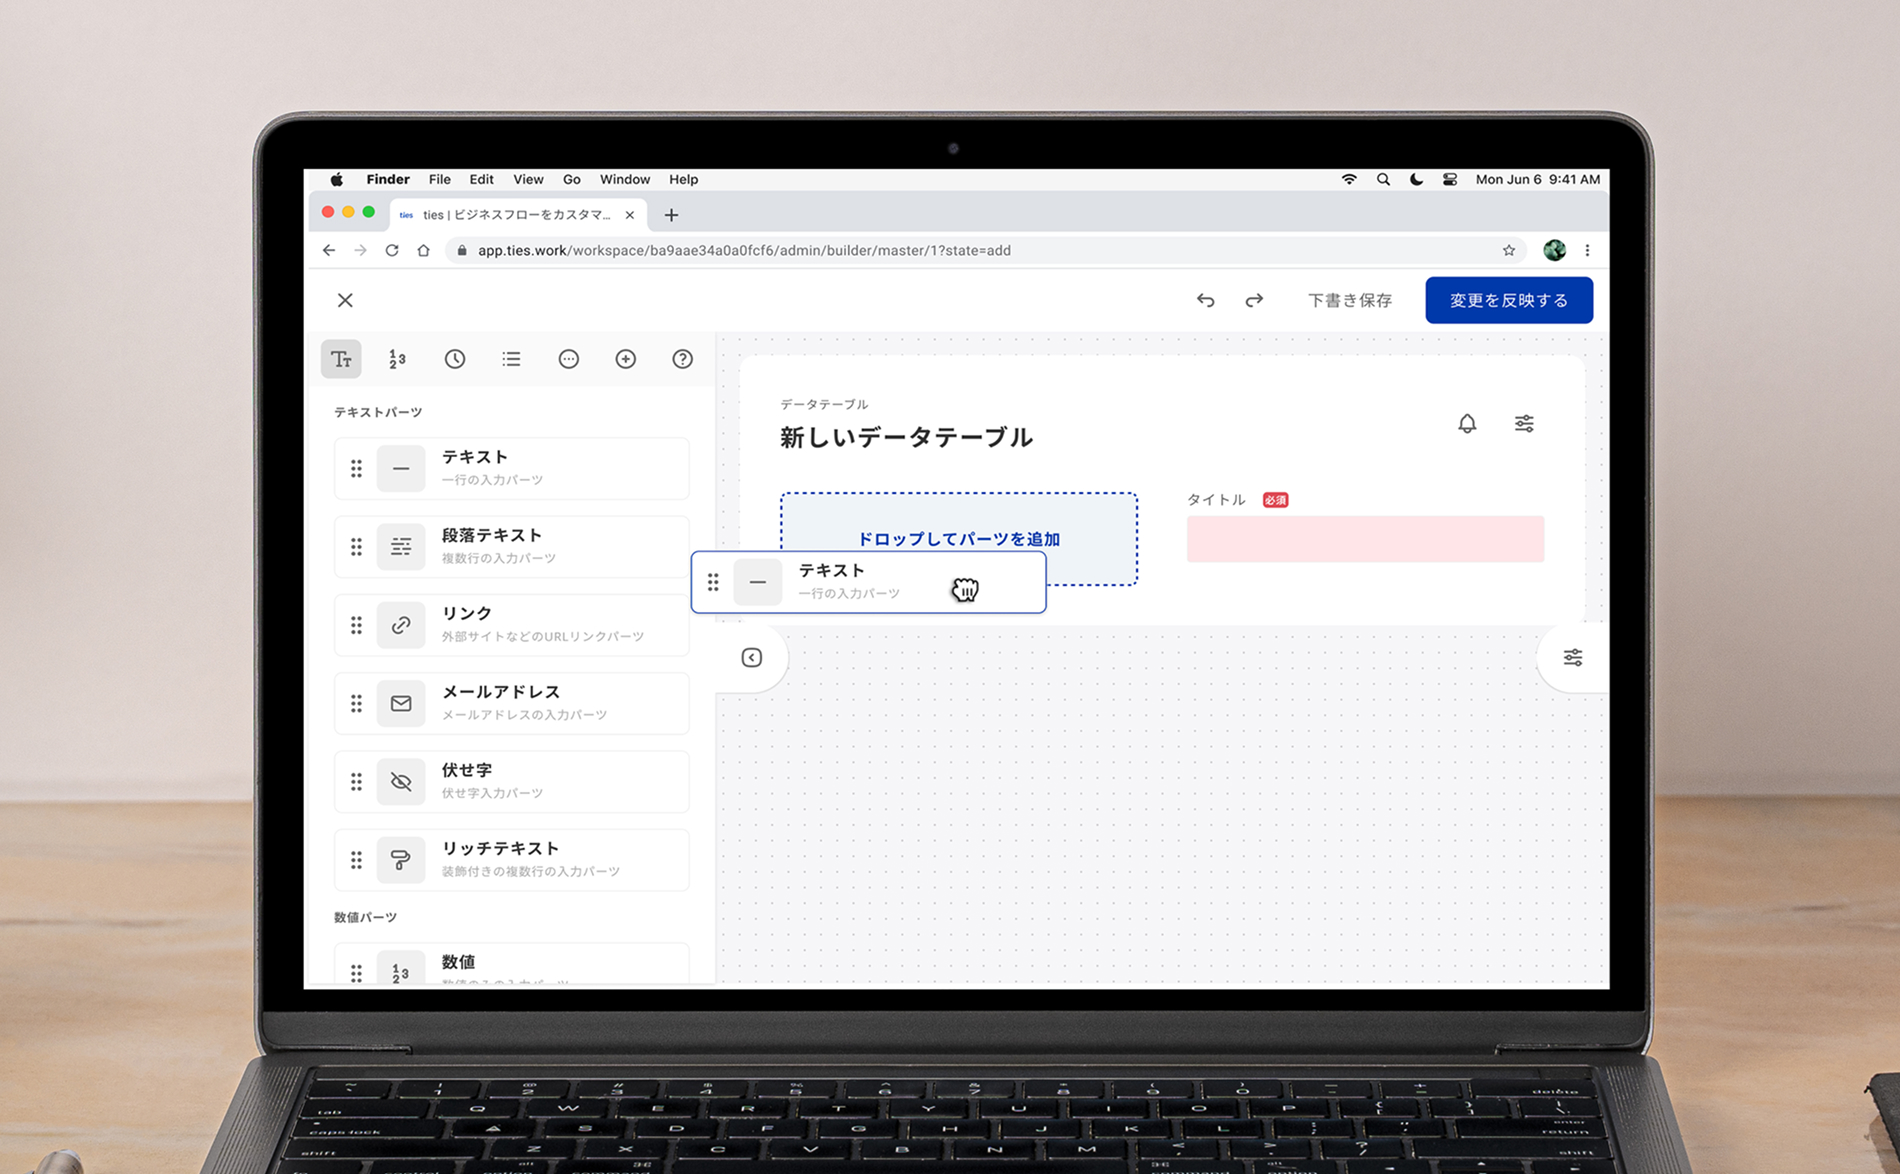The width and height of the screenshot is (1900, 1174).
Task: Redo the last change
Action: 1254,300
